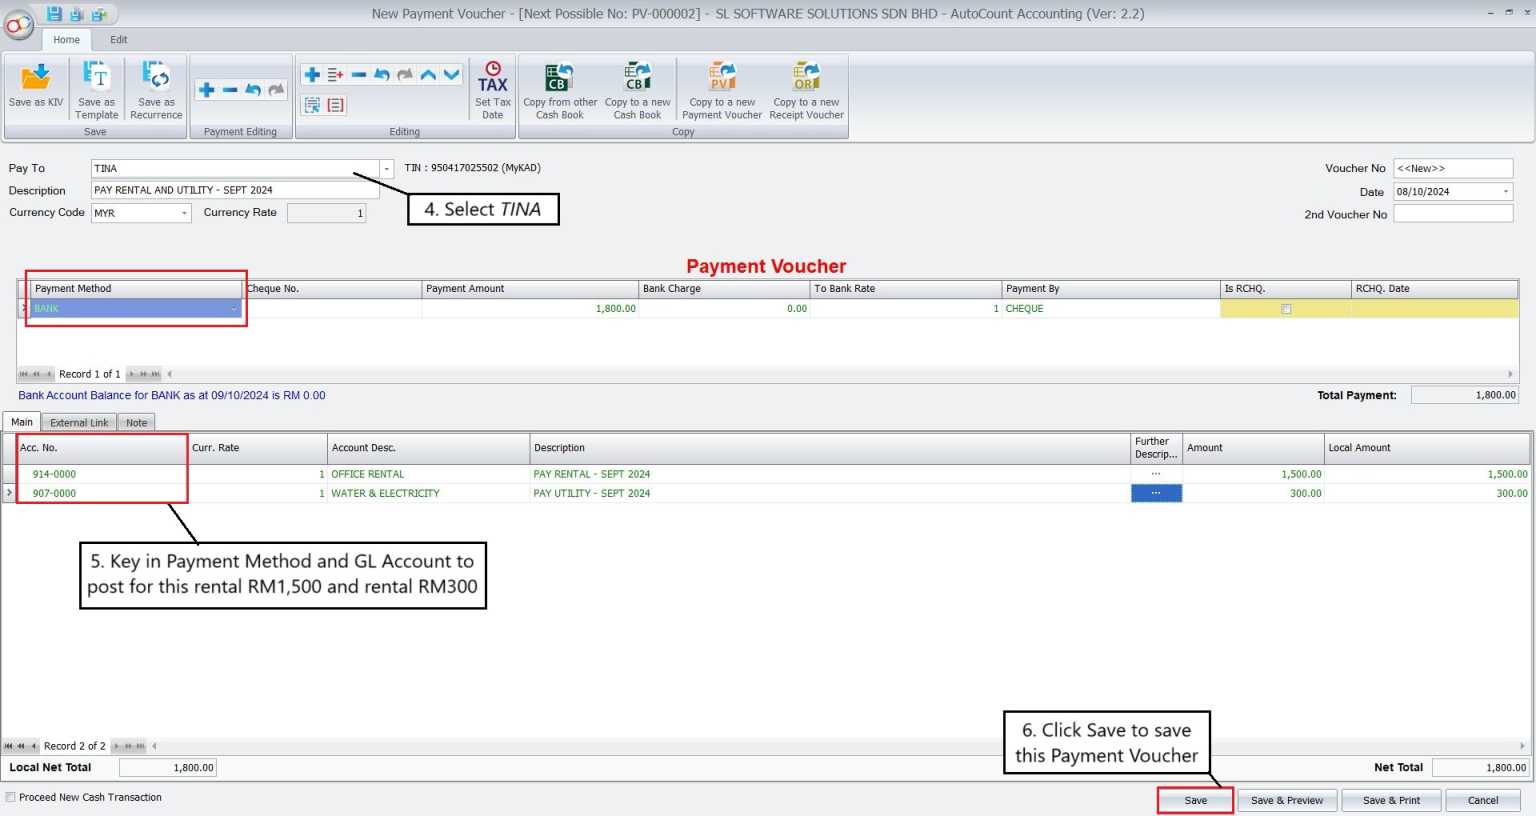Click Copy to a new Payment Voucher
The width and height of the screenshot is (1536, 816).
coord(722,91)
